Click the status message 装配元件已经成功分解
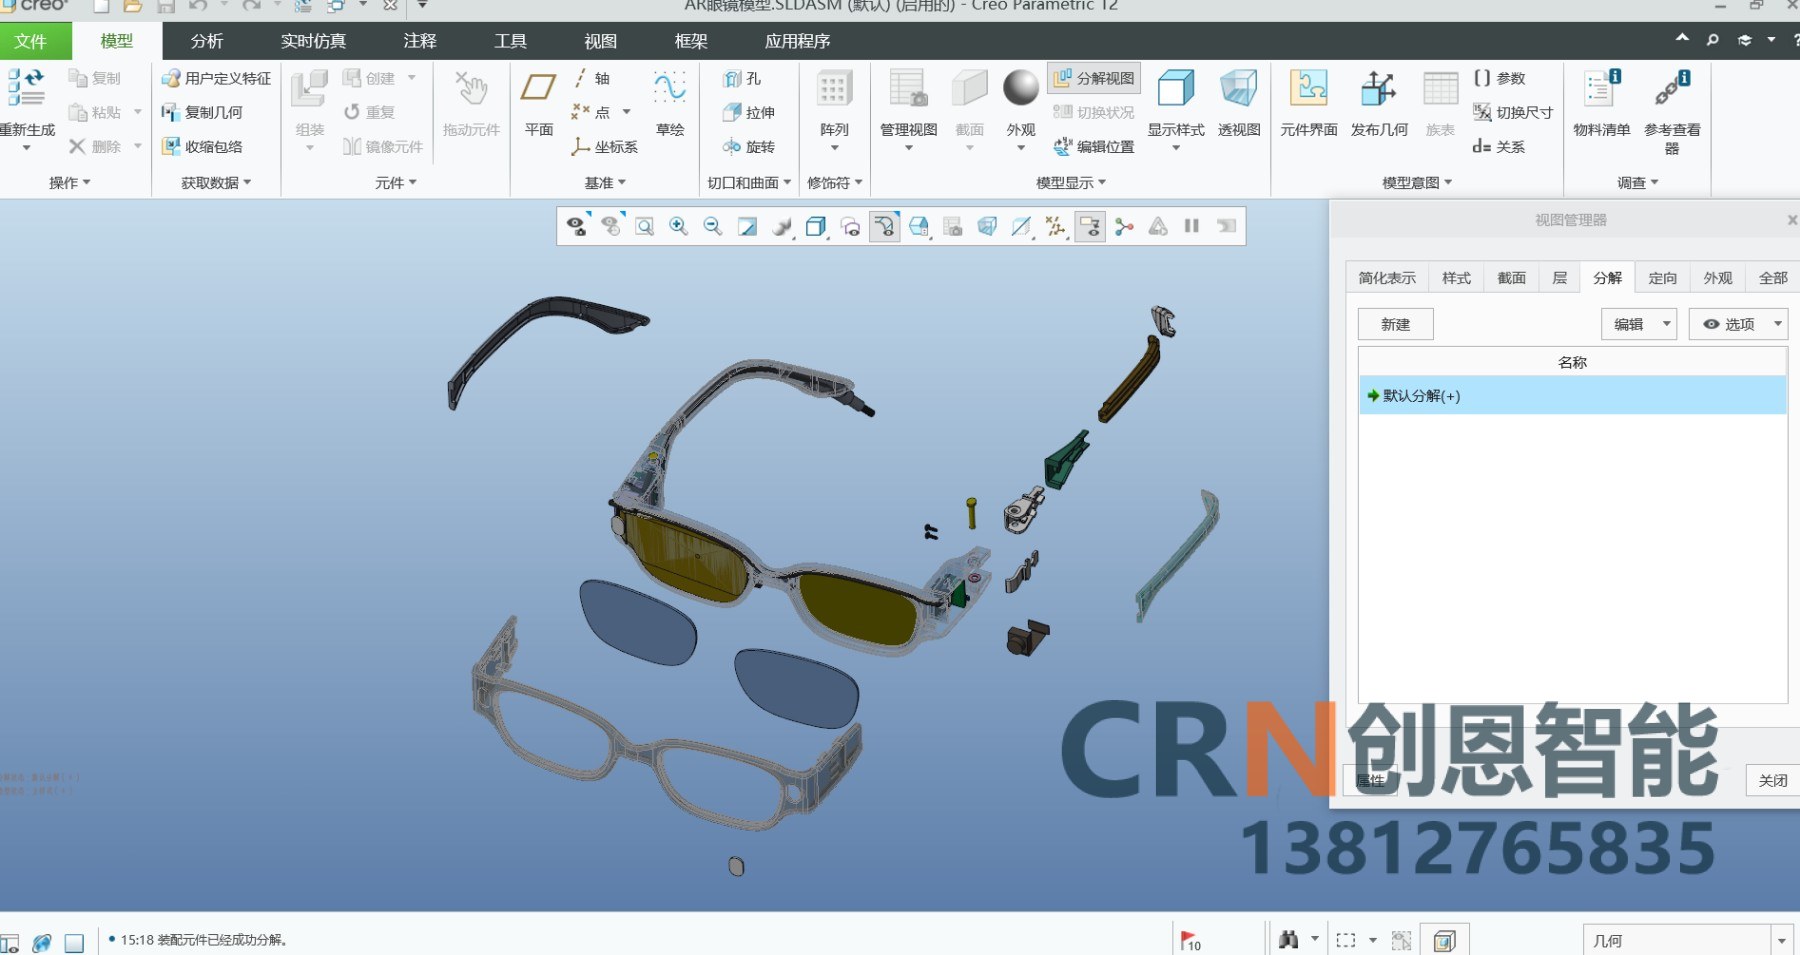The image size is (1800, 955). pos(220,940)
